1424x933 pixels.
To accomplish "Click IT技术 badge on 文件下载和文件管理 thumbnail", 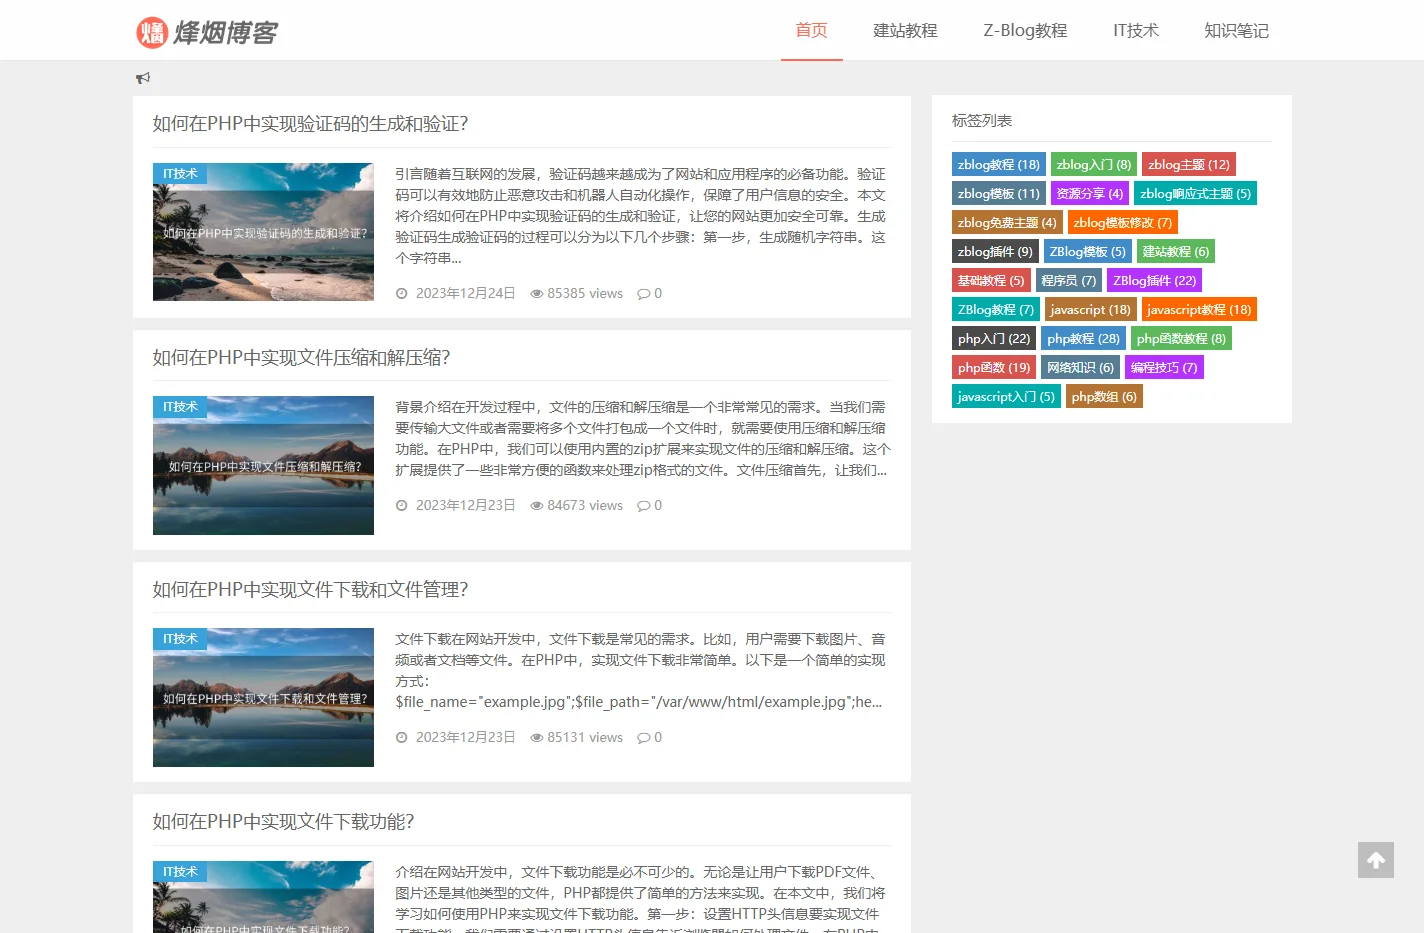I will coord(180,639).
